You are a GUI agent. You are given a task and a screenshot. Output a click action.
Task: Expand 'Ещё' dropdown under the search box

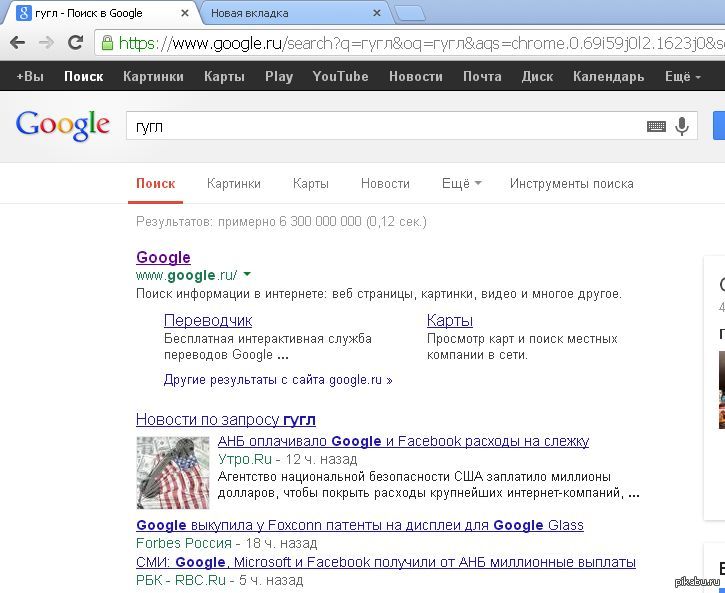(461, 183)
